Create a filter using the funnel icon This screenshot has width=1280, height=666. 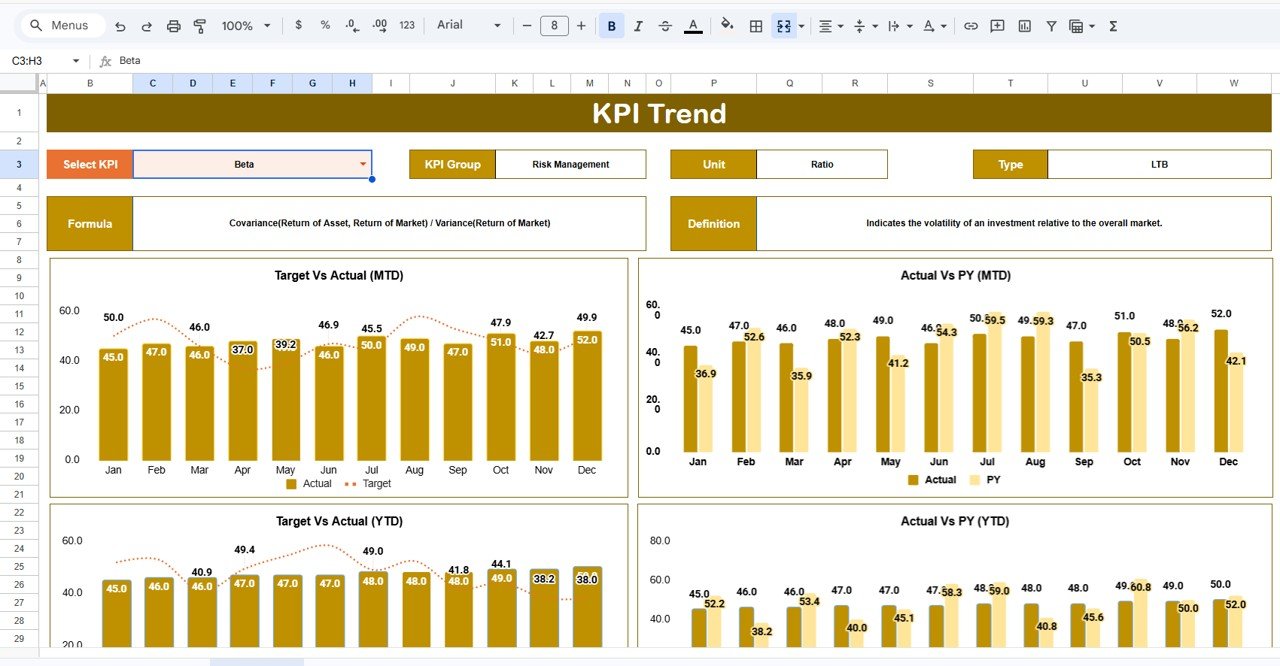1051,25
